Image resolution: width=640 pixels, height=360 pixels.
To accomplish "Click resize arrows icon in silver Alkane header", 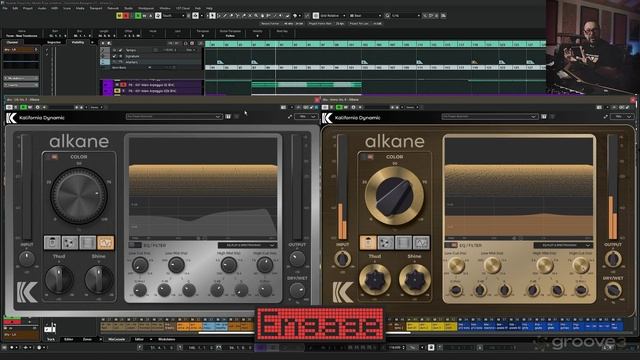I will (x=290, y=117).
